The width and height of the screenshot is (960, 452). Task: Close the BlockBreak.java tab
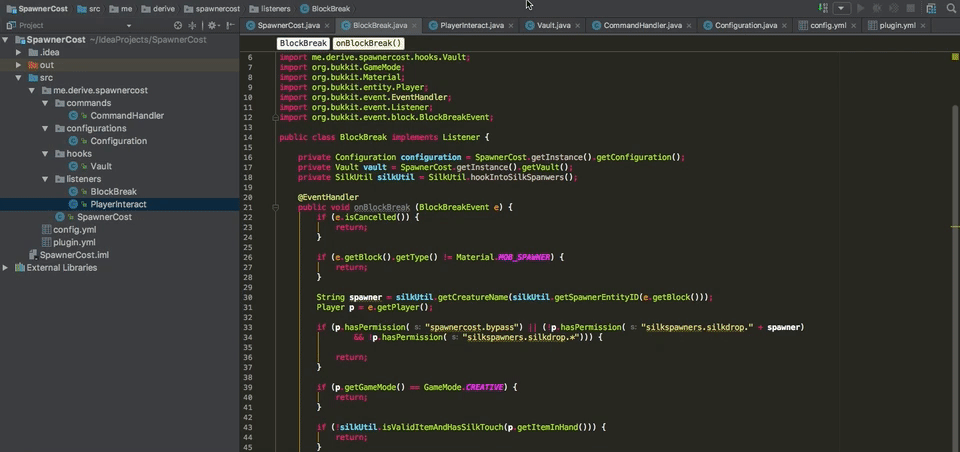[414, 26]
